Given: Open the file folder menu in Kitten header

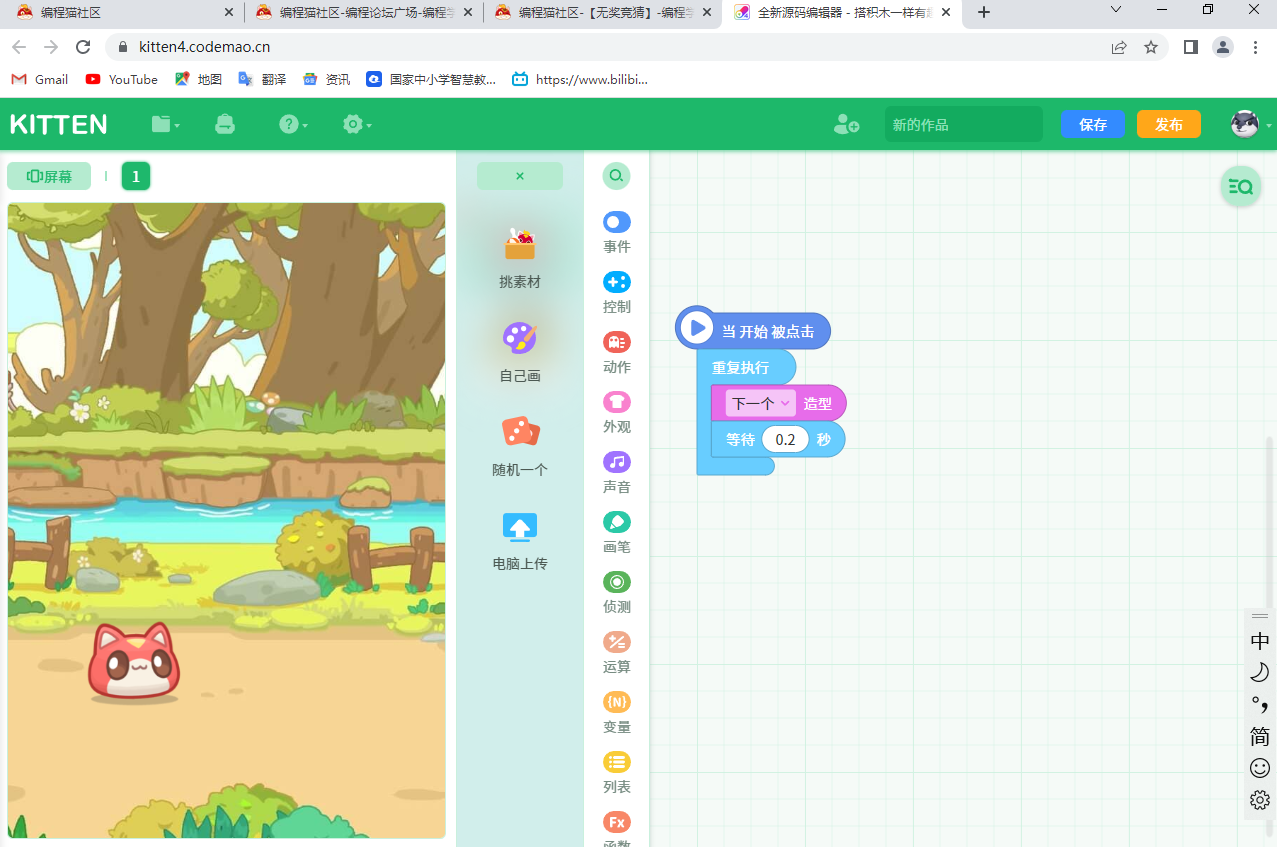Looking at the screenshot, I should pyautogui.click(x=165, y=124).
